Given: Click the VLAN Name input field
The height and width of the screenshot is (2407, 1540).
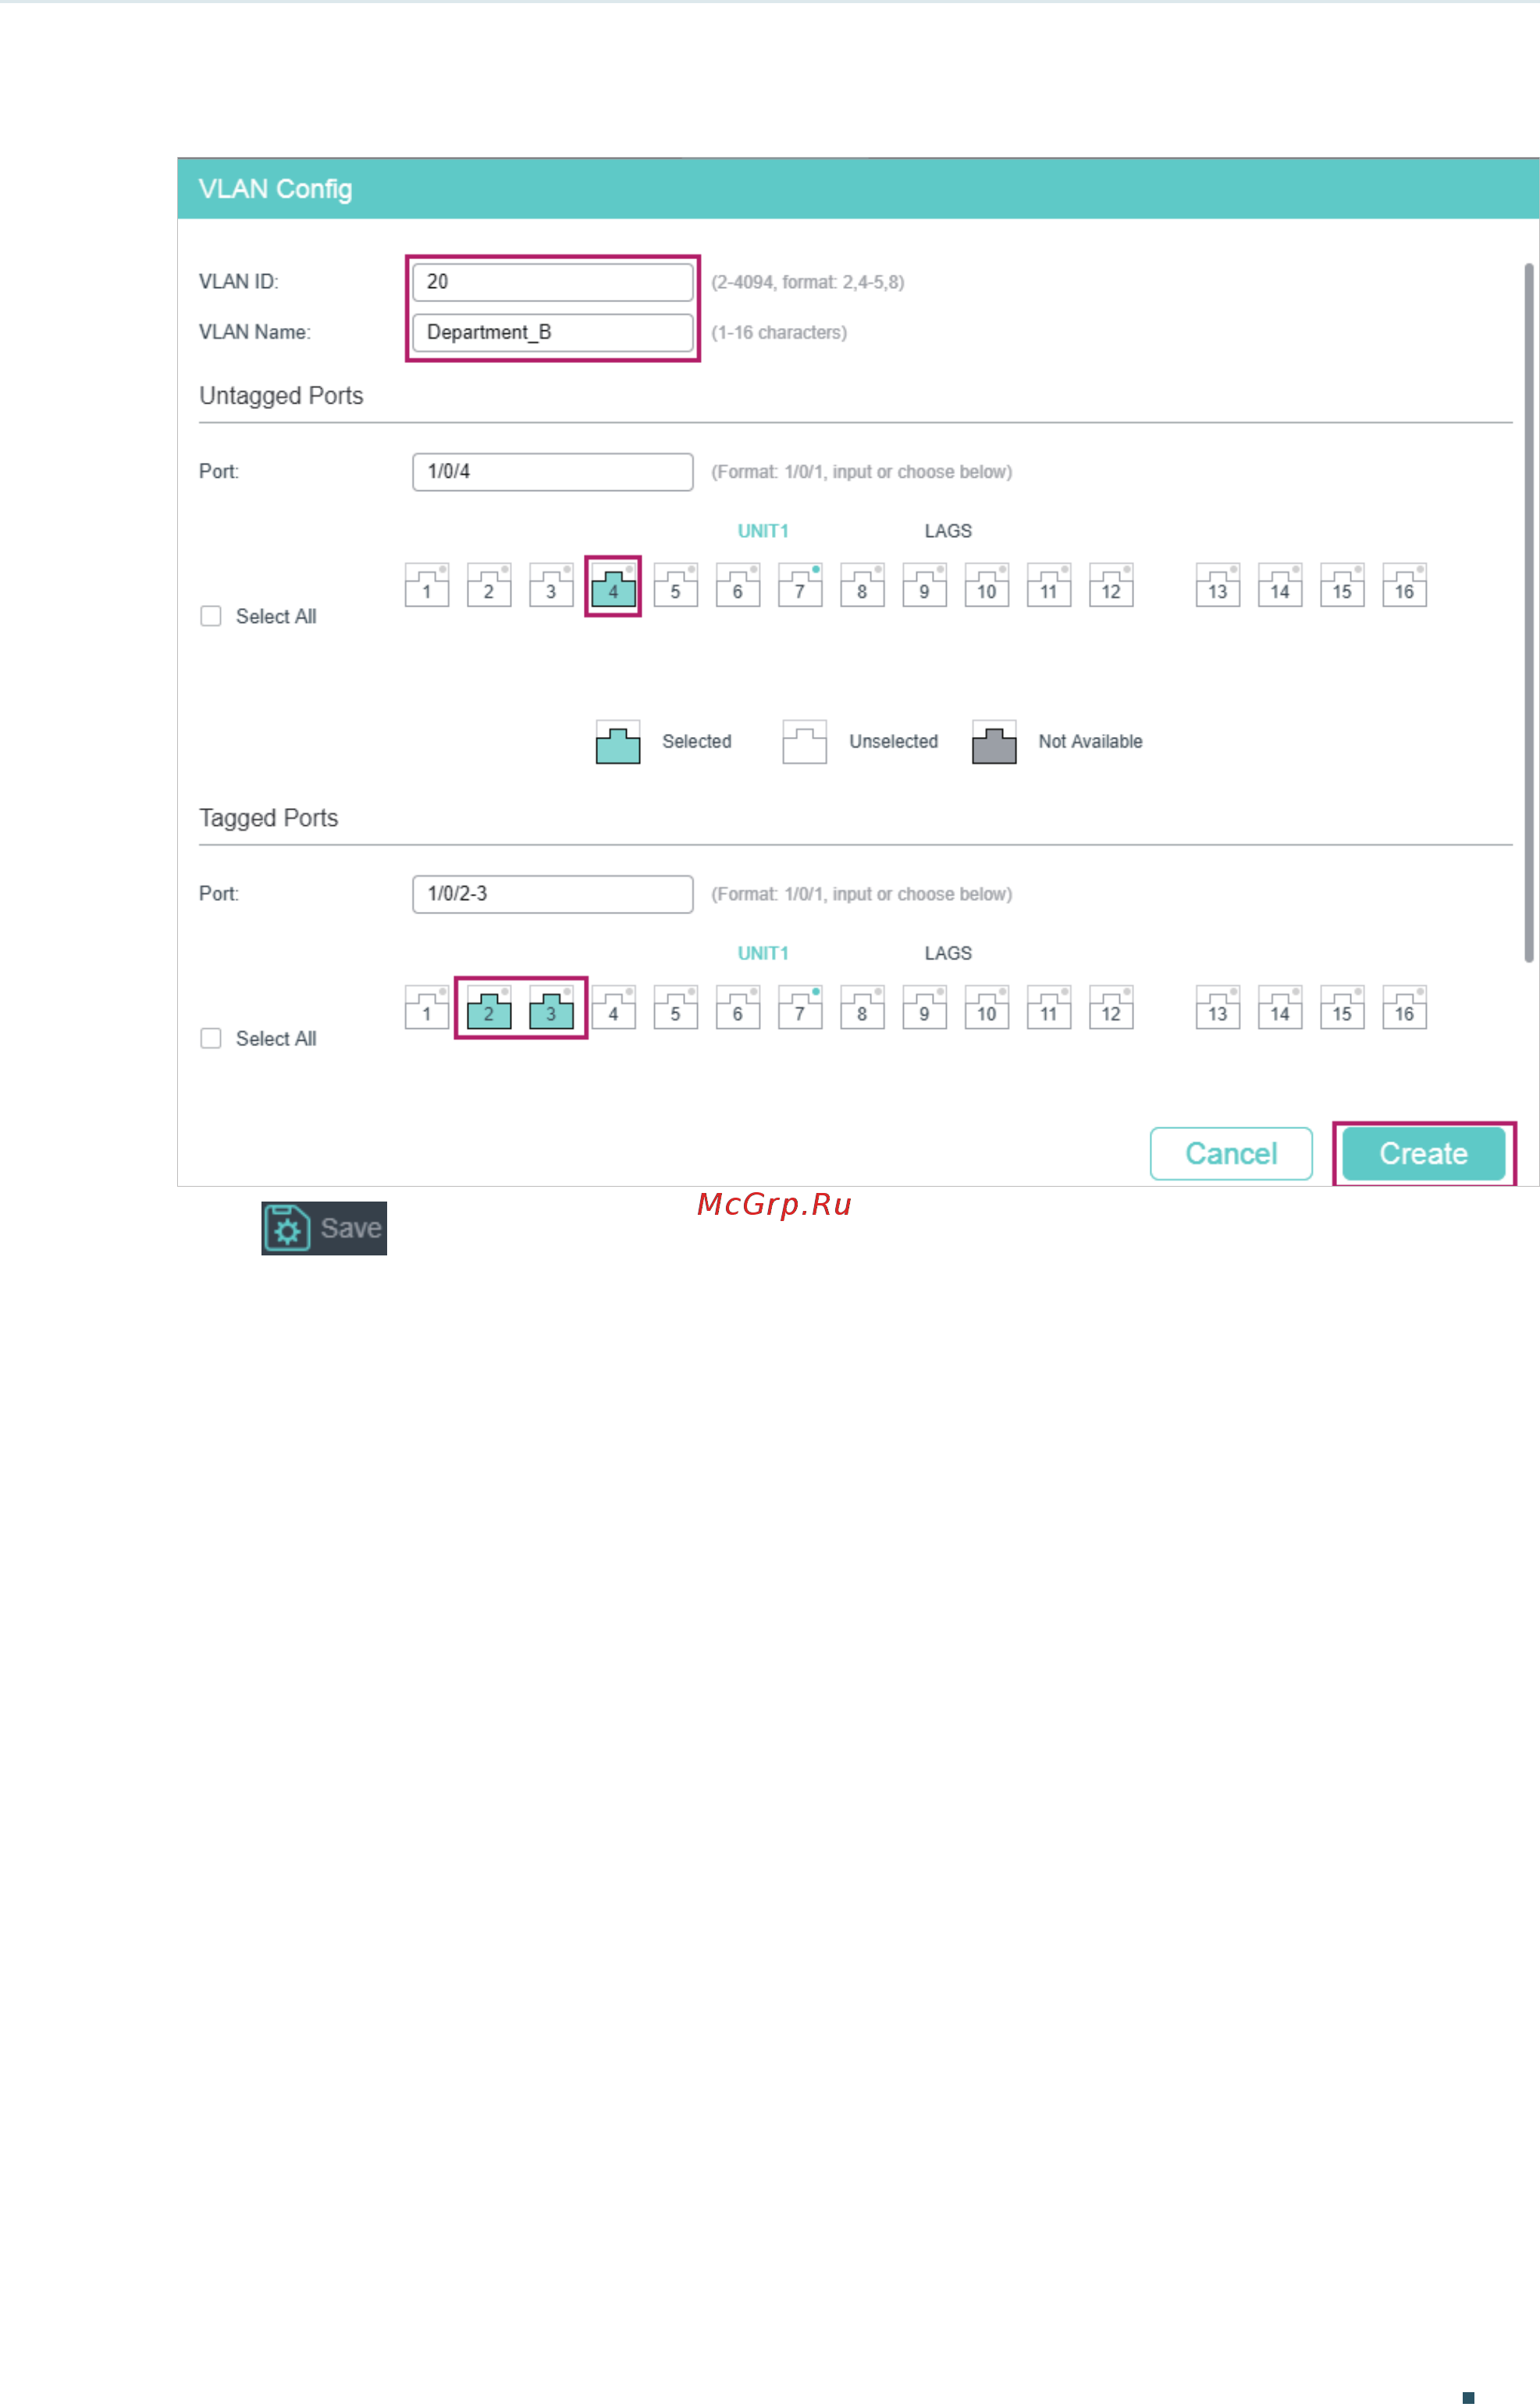Looking at the screenshot, I should (x=553, y=332).
